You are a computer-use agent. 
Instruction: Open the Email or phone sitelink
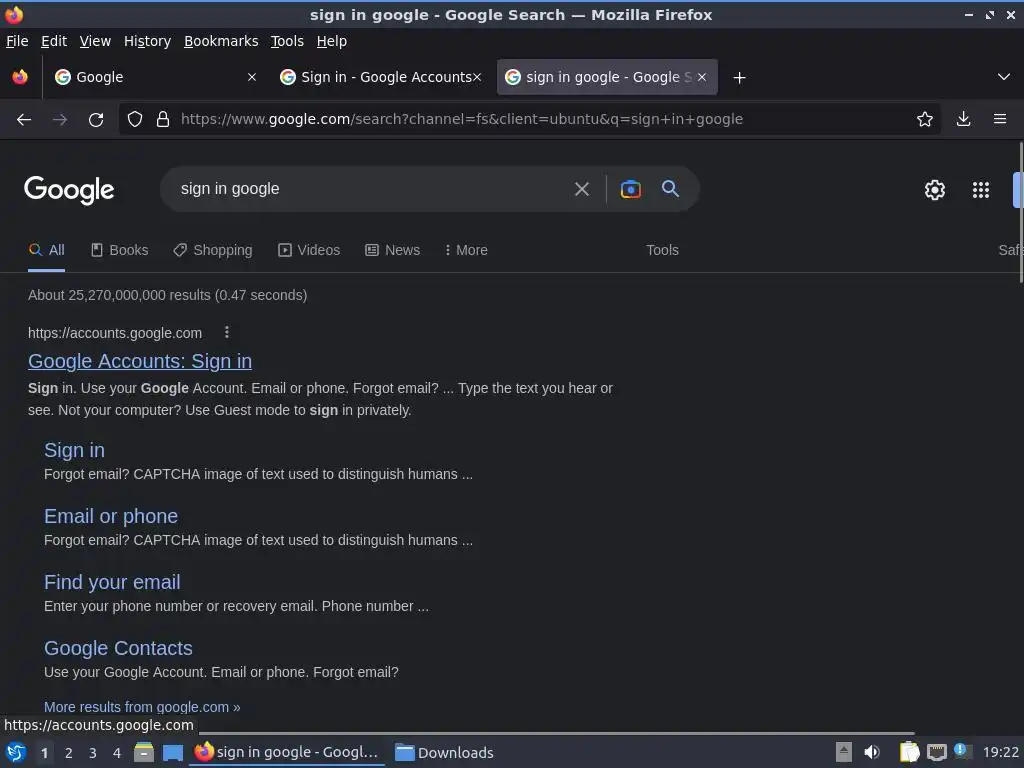click(111, 516)
